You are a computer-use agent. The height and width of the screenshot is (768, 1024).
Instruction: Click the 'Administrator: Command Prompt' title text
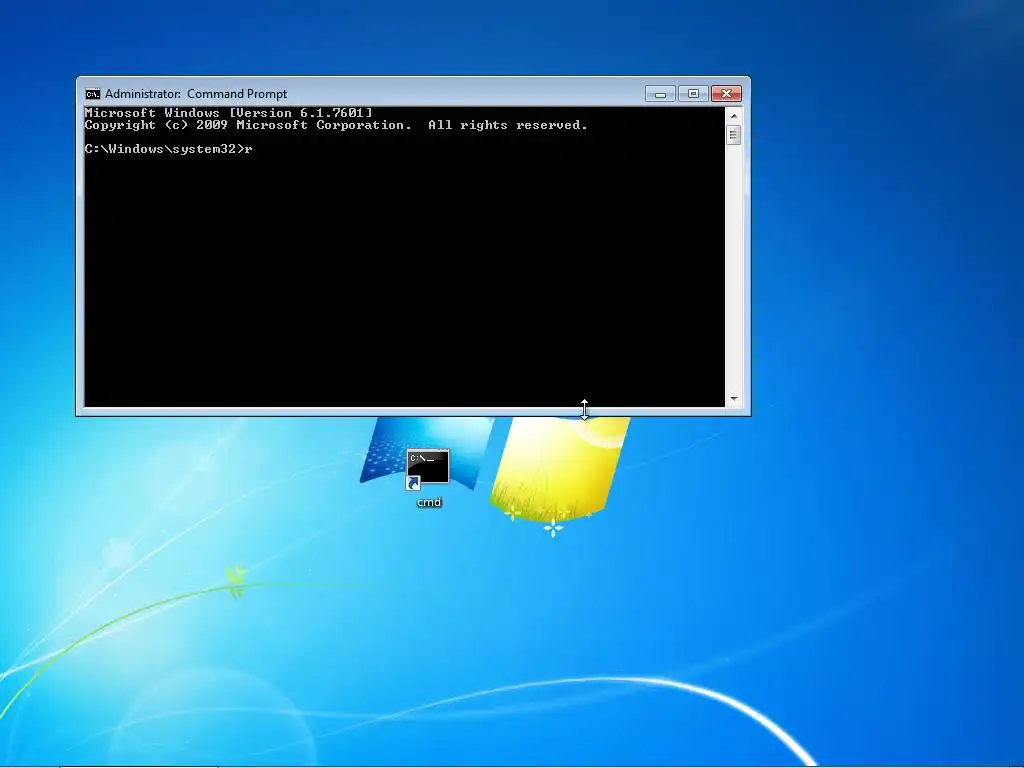pyautogui.click(x=196, y=94)
